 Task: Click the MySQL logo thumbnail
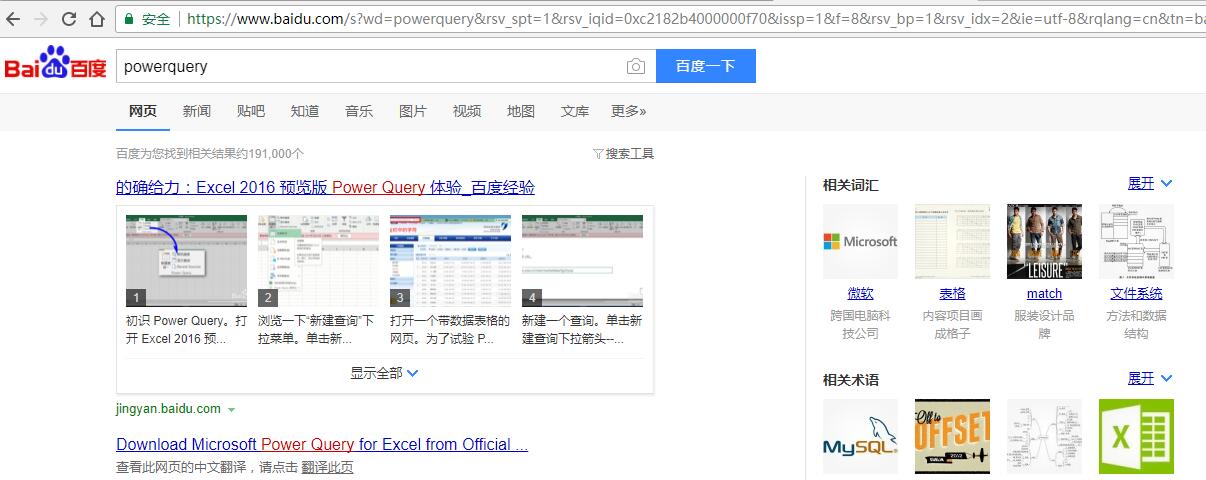click(860, 436)
